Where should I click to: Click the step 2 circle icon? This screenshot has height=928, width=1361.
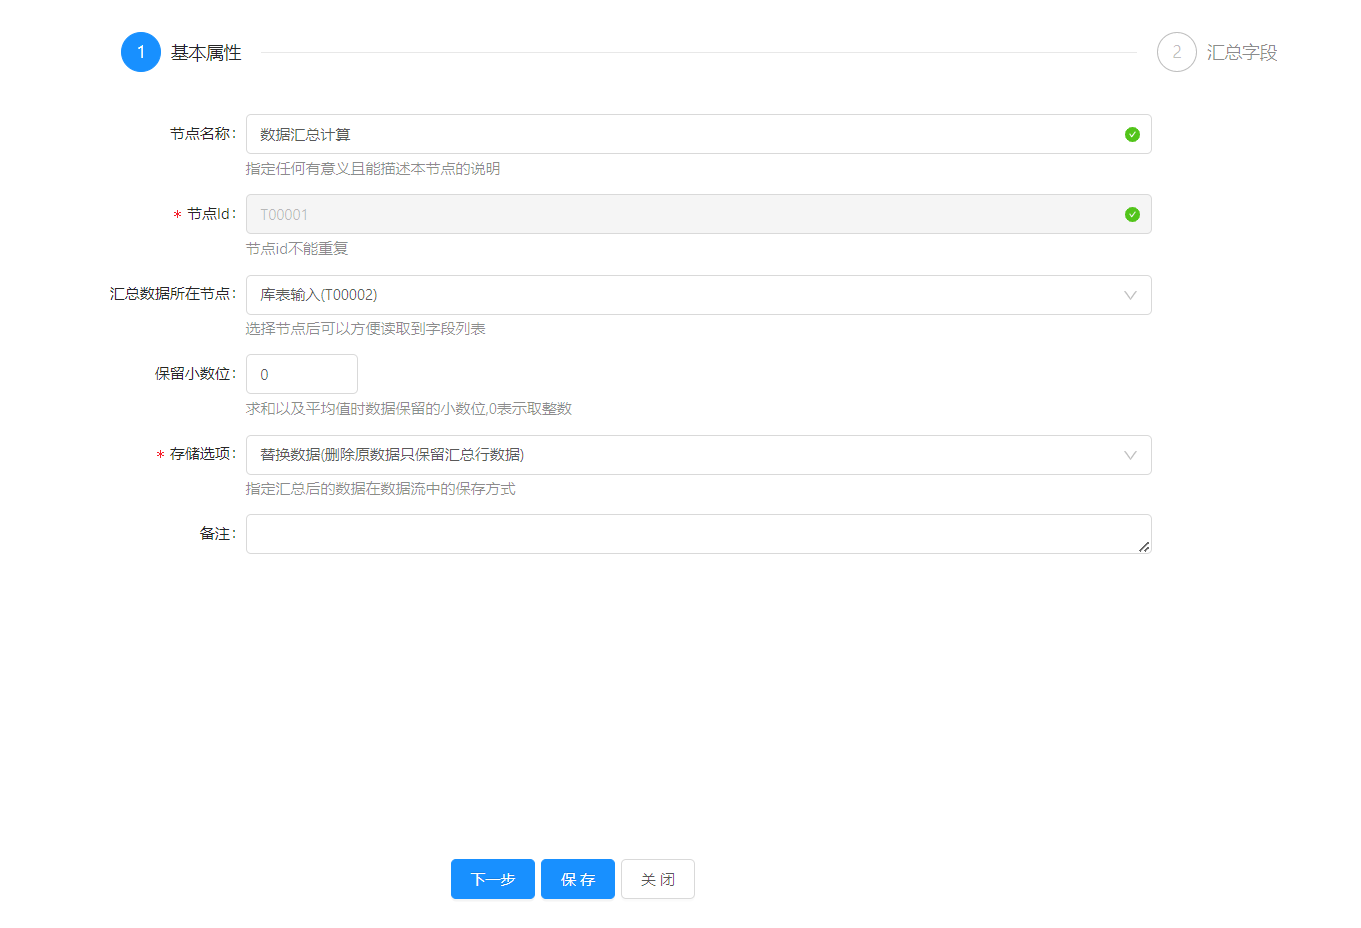pyautogui.click(x=1176, y=52)
